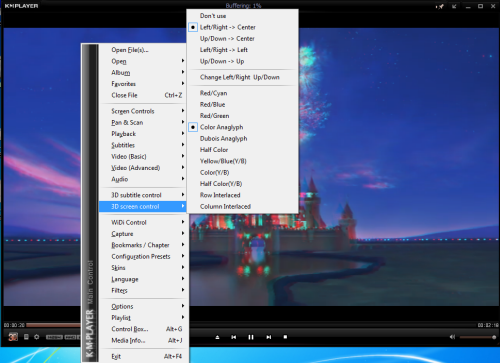Expand 3D subtitle control submenu

143,195
